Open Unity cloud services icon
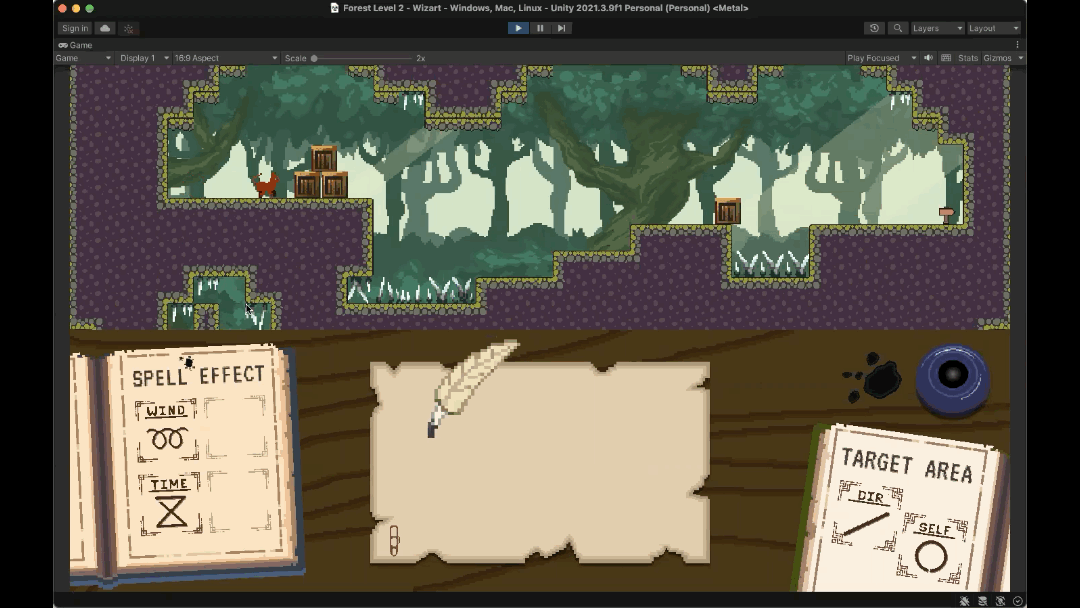1080x608 pixels. click(x=105, y=28)
